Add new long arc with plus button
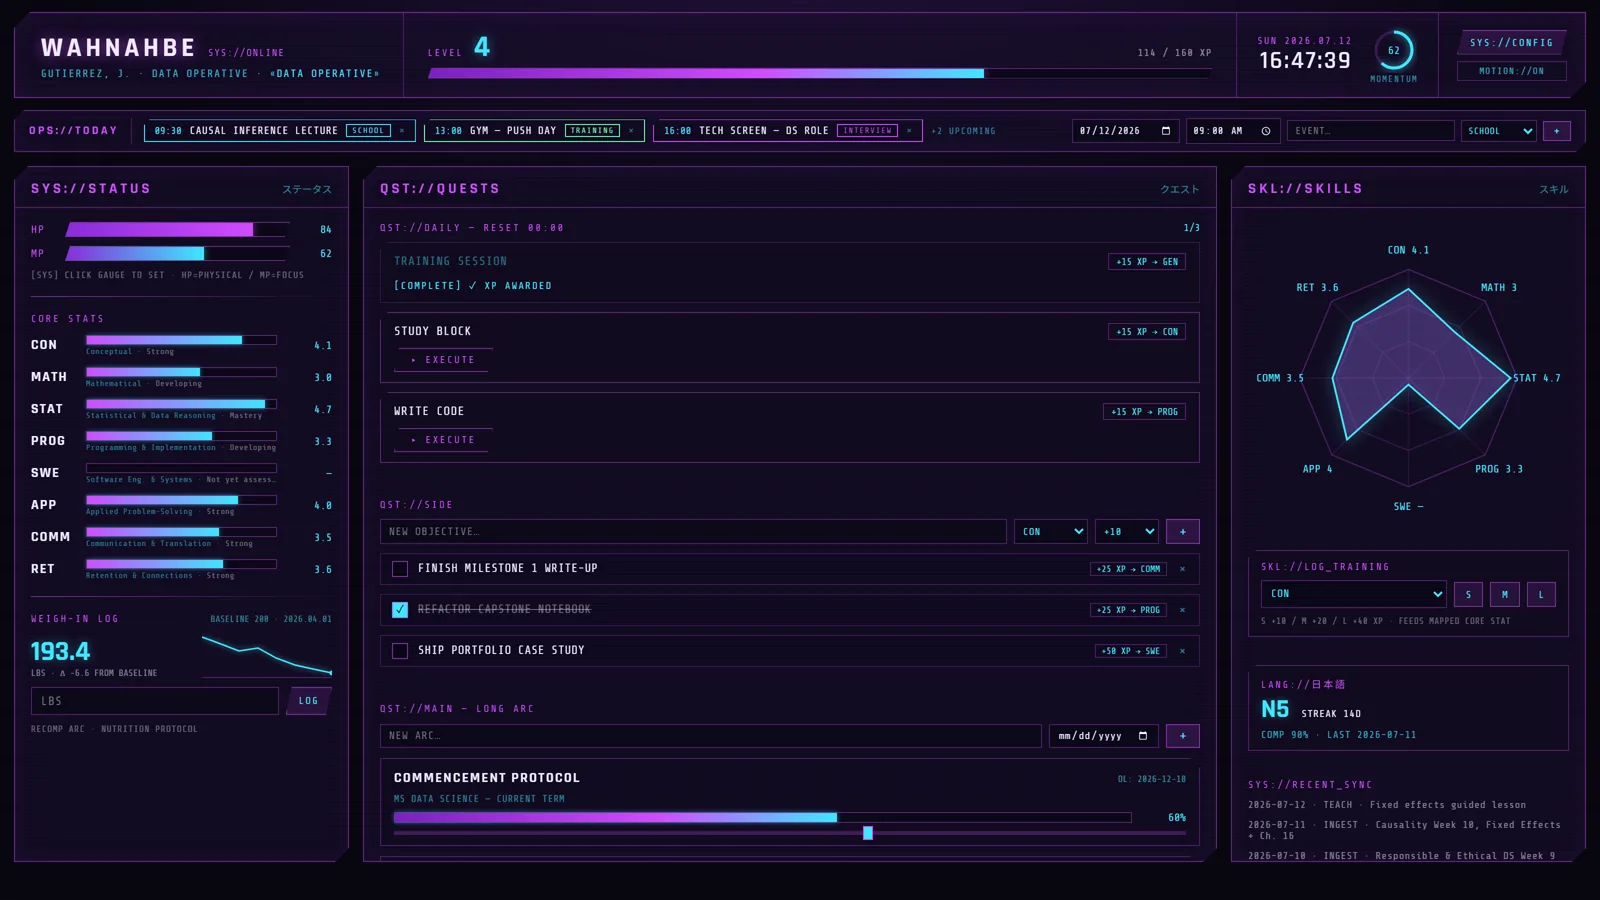 [1183, 736]
